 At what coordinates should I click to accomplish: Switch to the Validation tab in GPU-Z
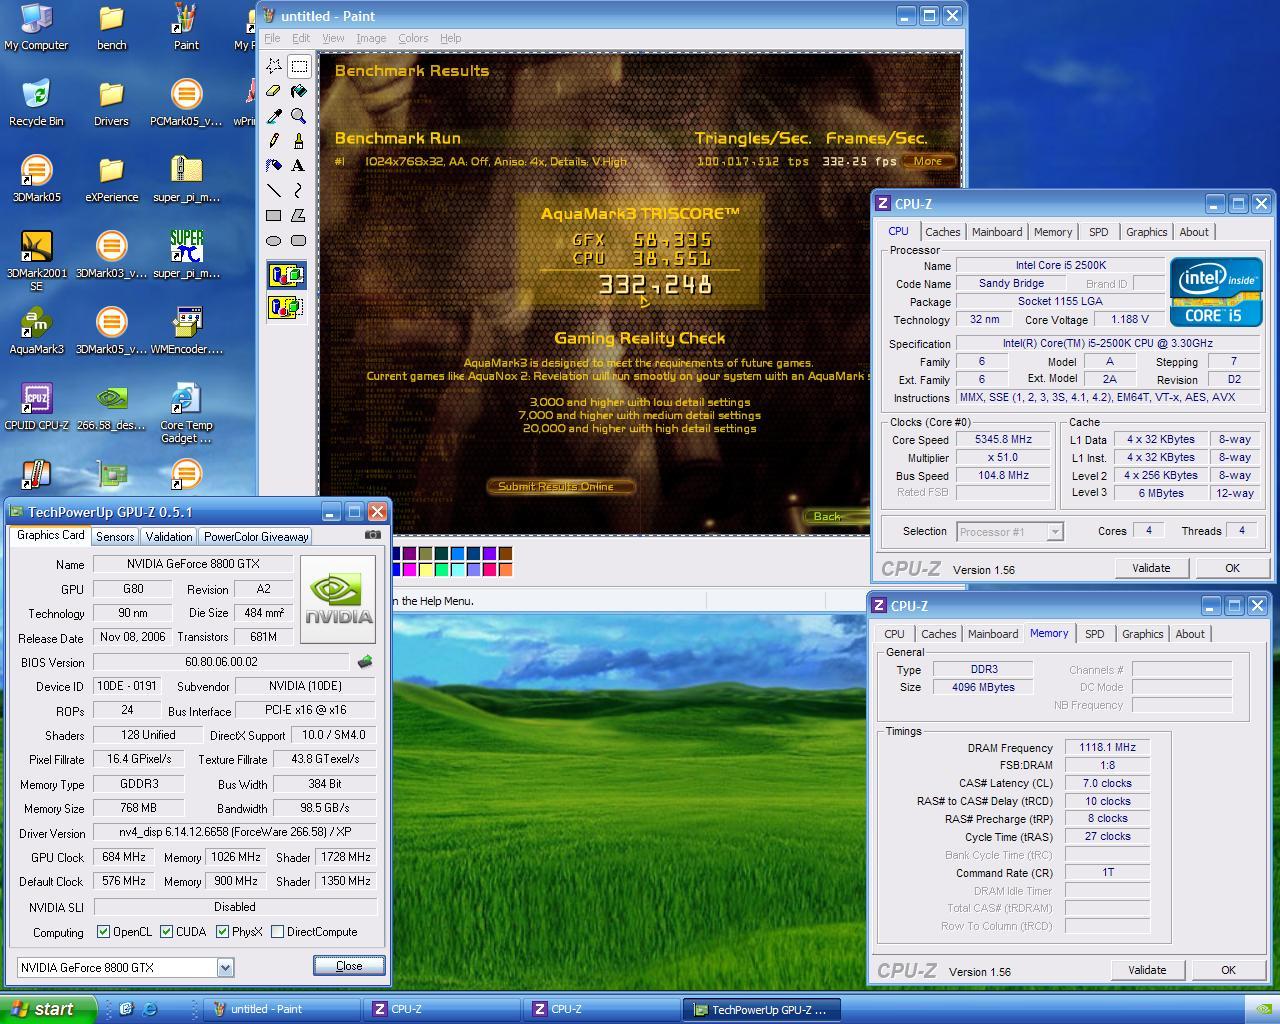point(168,537)
